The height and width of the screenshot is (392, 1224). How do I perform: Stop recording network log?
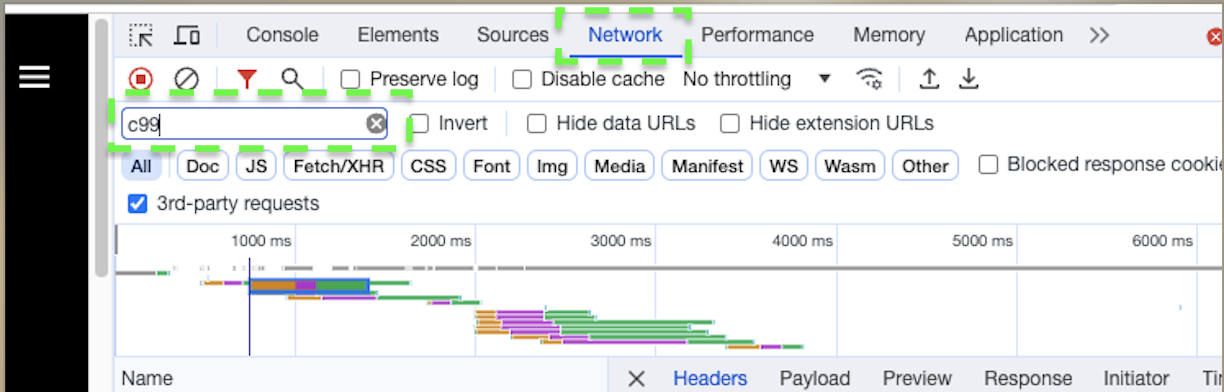(141, 79)
